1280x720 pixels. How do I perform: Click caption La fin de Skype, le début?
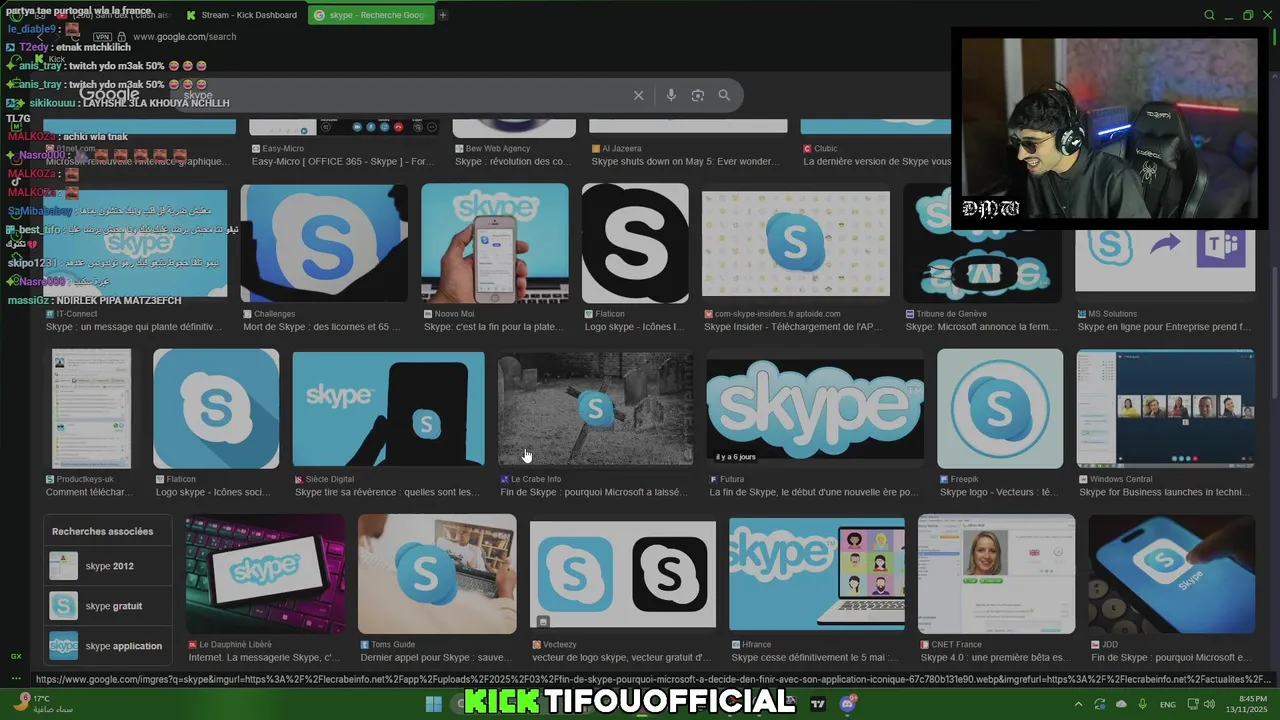(x=813, y=492)
